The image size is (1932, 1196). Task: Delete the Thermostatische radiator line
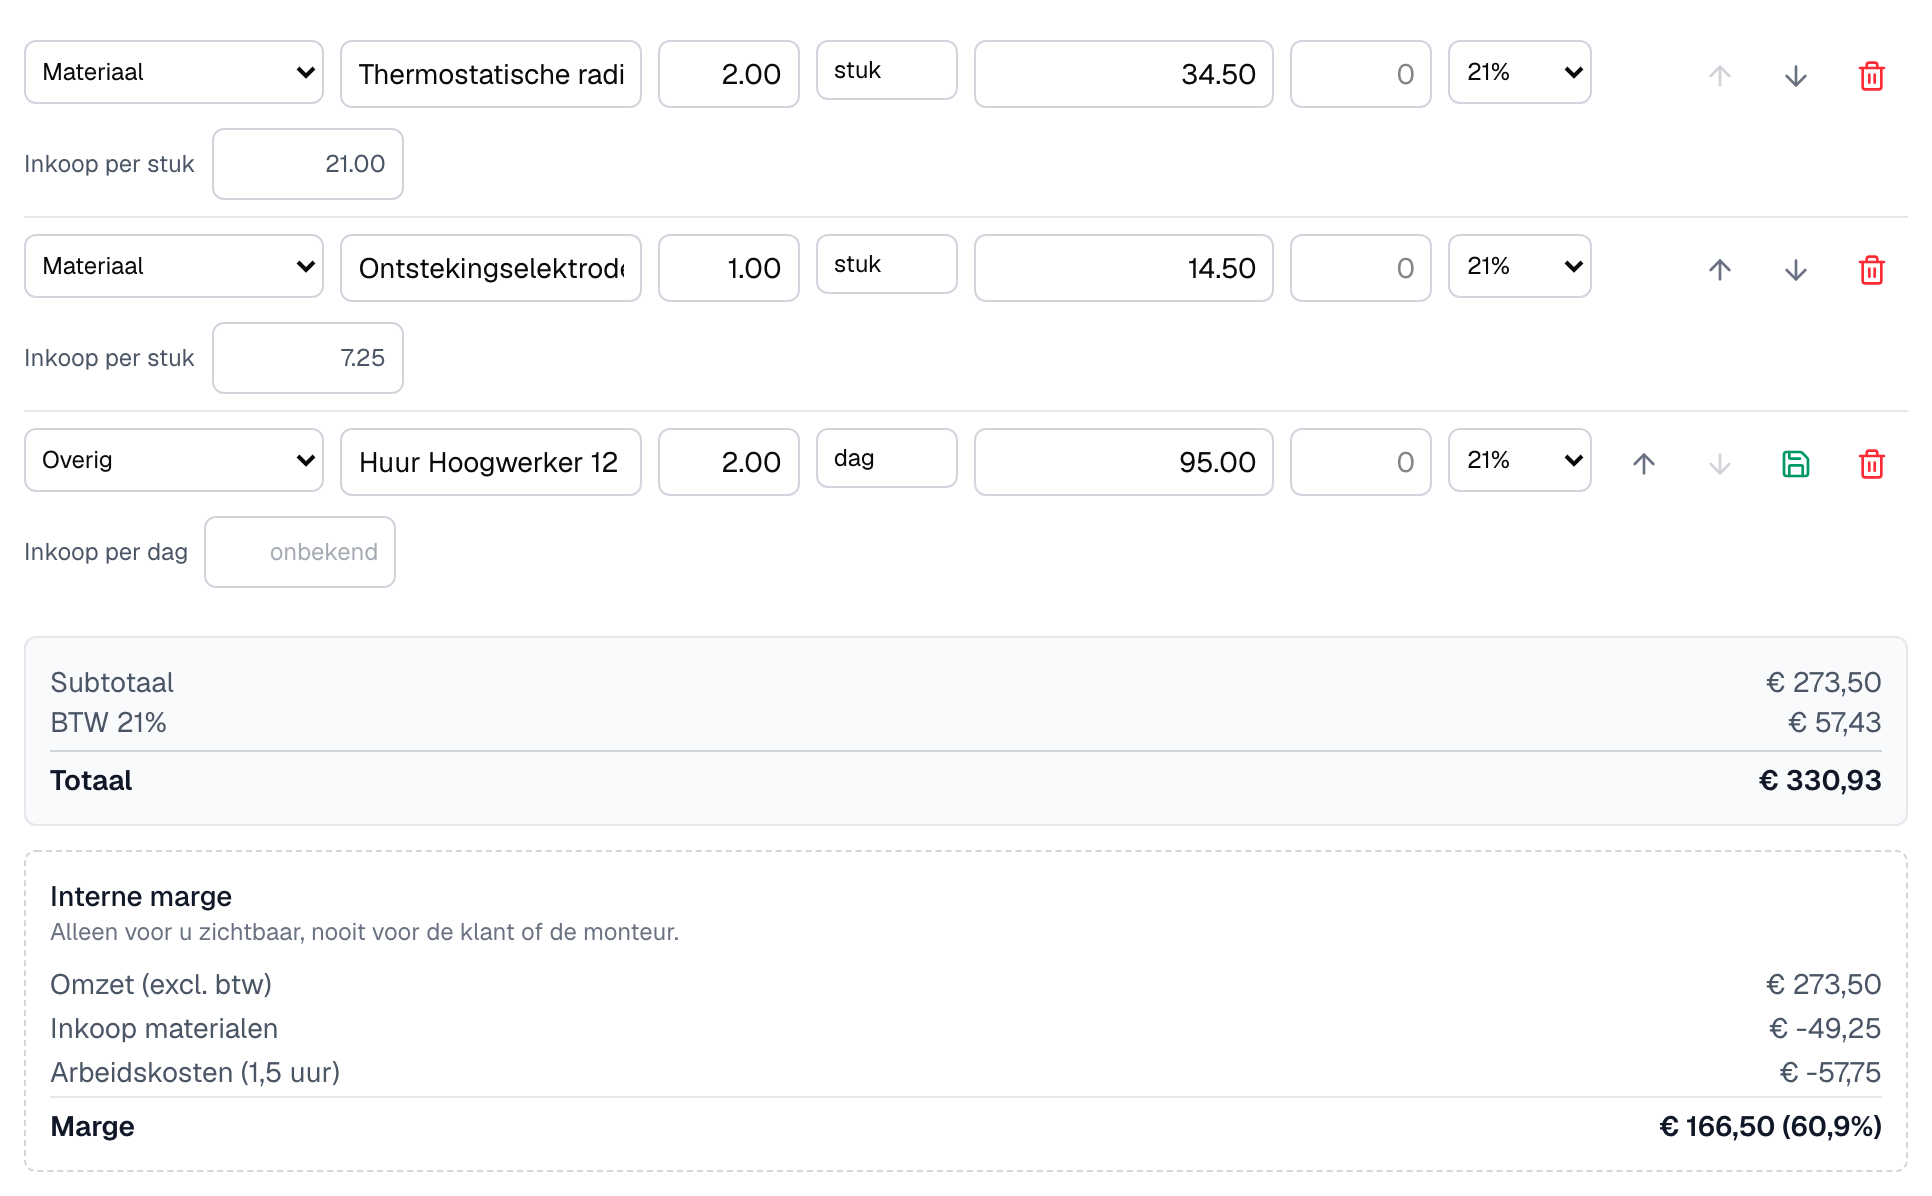click(1871, 76)
